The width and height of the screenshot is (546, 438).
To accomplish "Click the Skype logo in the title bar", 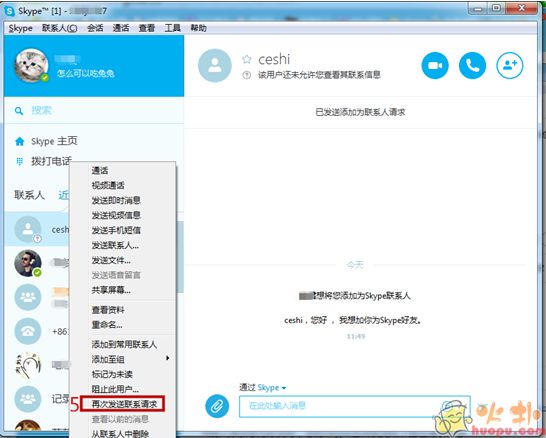I will 10,11.
